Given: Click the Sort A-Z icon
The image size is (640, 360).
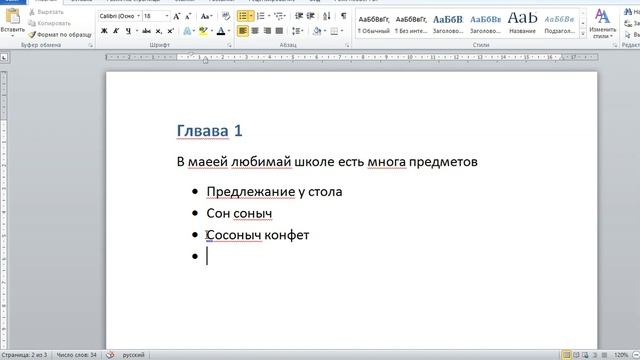Looking at the screenshot, I should coord(327,16).
